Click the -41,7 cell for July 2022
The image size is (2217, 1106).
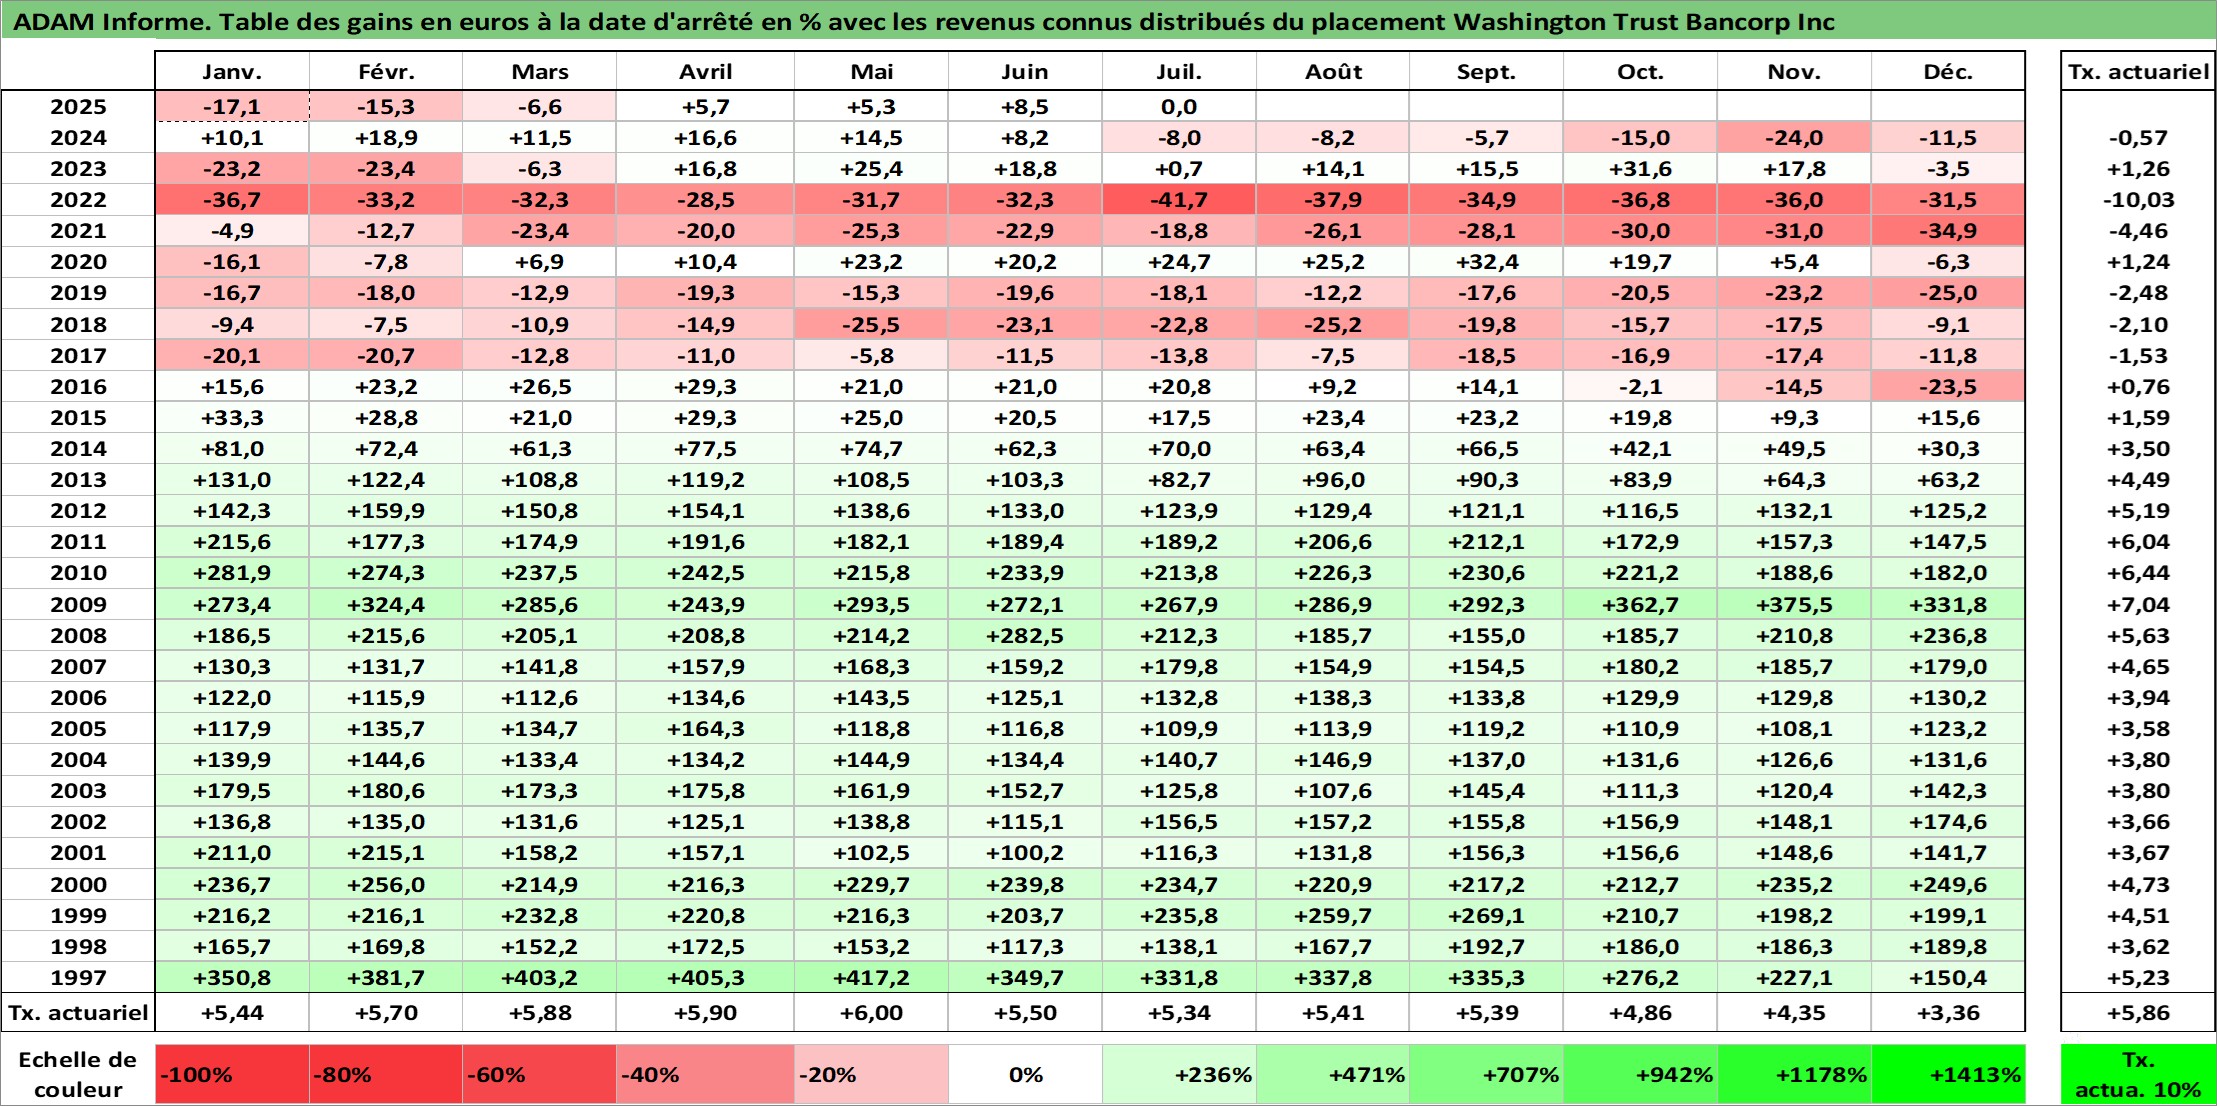1179,200
